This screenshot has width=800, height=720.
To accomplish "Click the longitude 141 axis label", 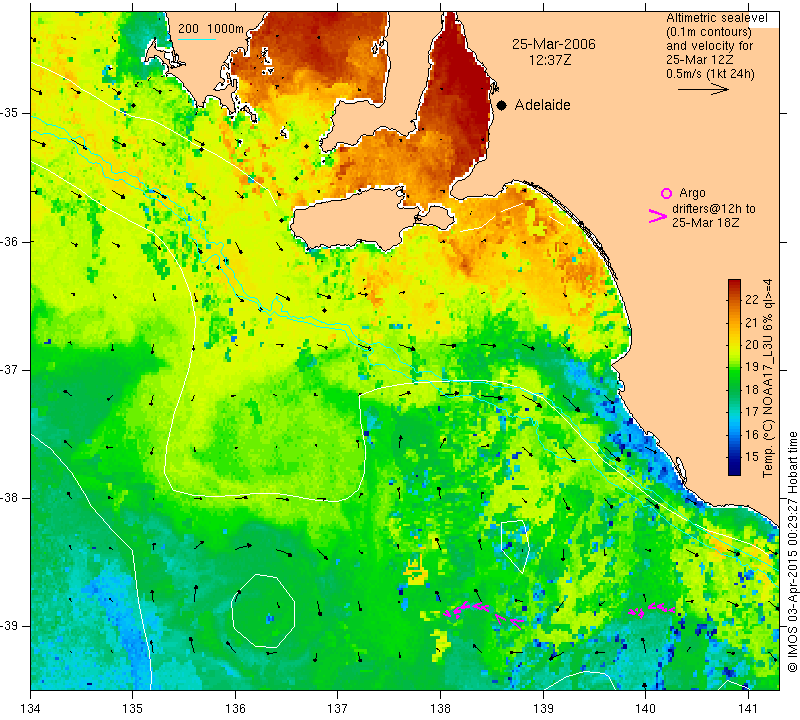I will [748, 709].
